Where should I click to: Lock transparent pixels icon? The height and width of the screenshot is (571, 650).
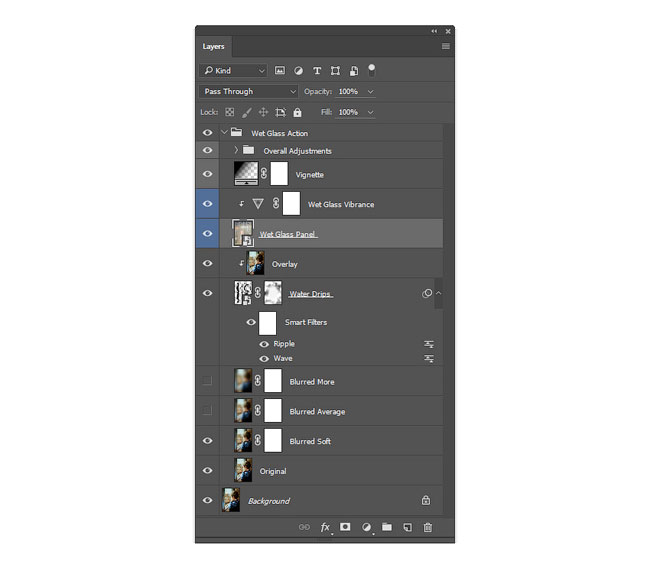tap(230, 112)
